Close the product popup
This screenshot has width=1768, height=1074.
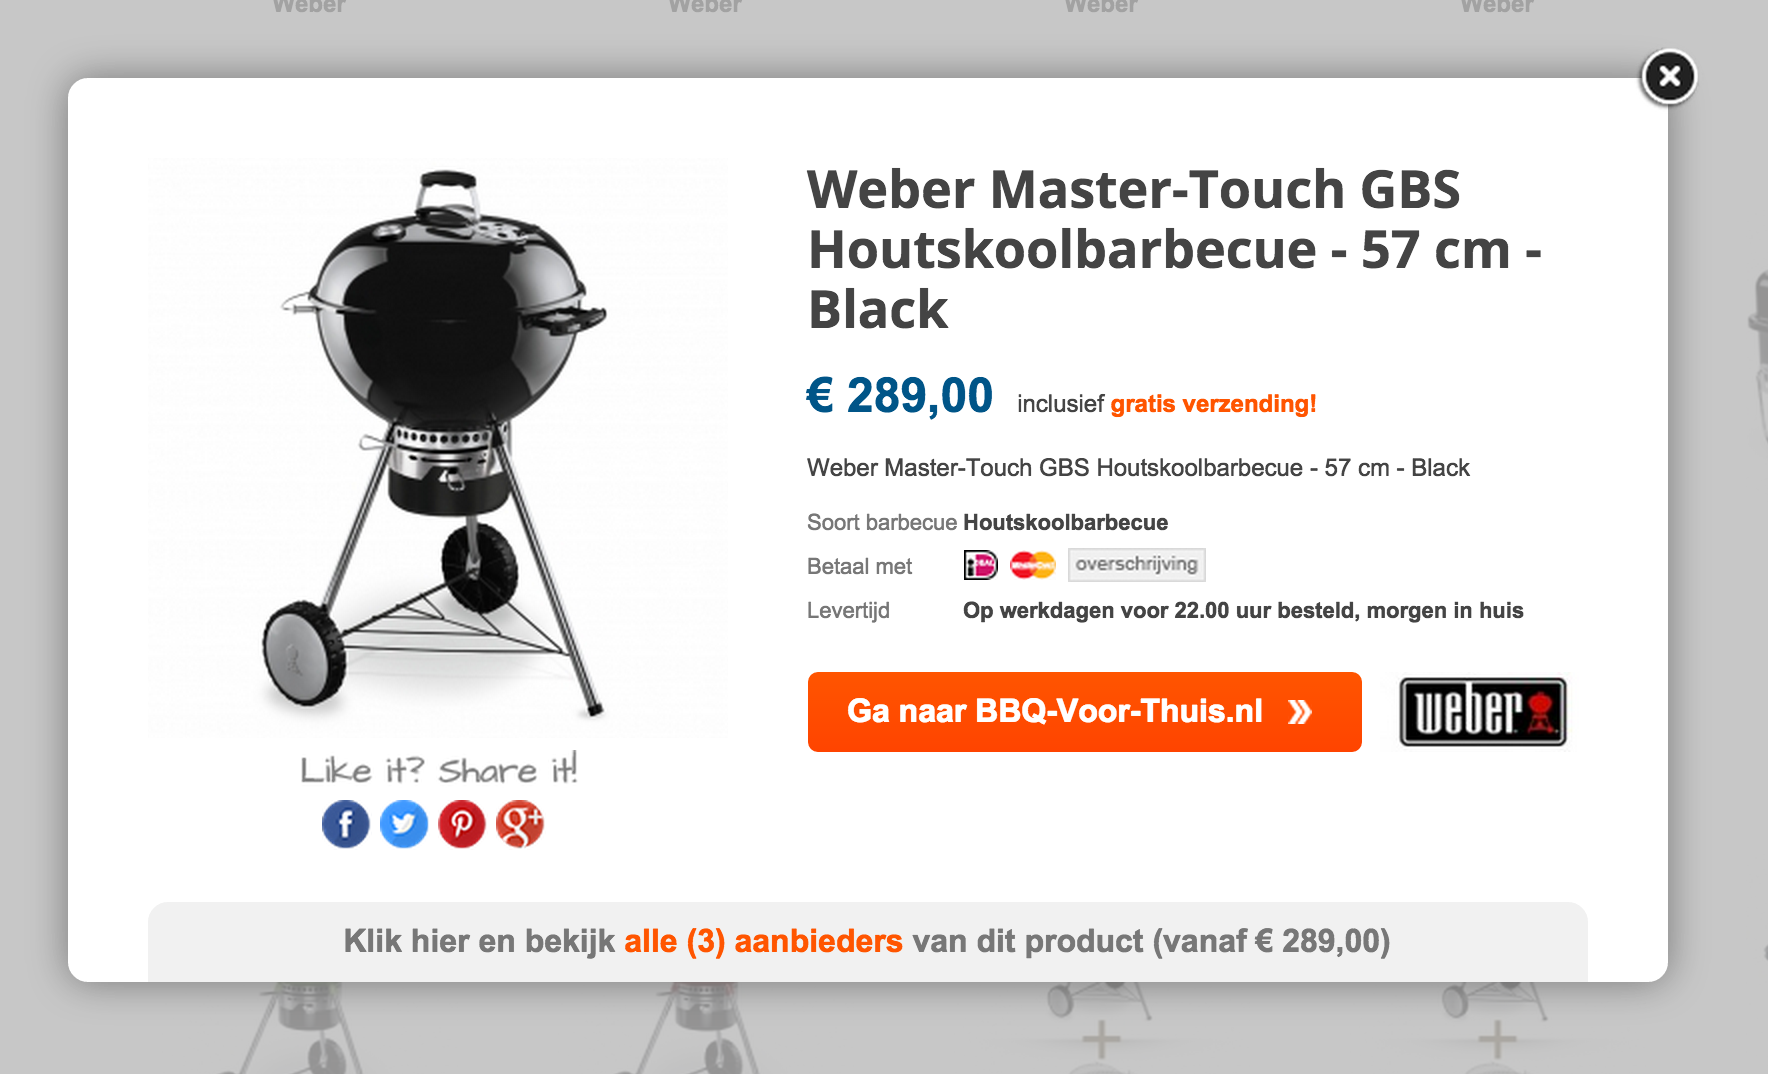coord(1669,76)
